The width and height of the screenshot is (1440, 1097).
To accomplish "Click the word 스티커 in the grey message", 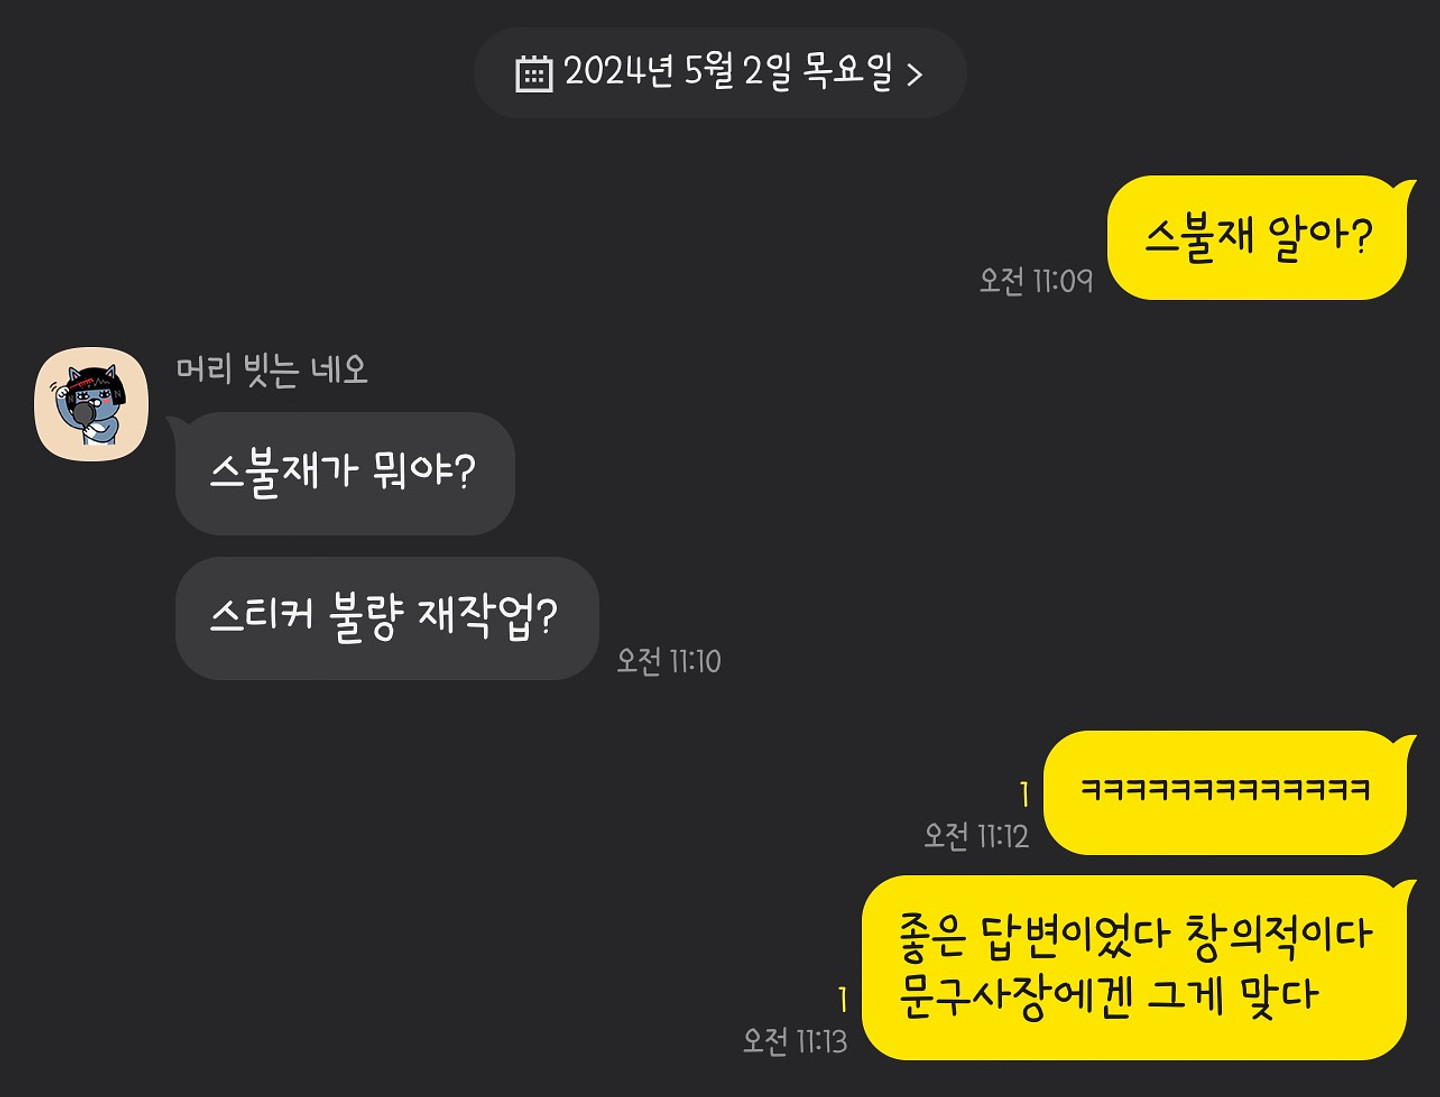I will pyautogui.click(x=262, y=615).
